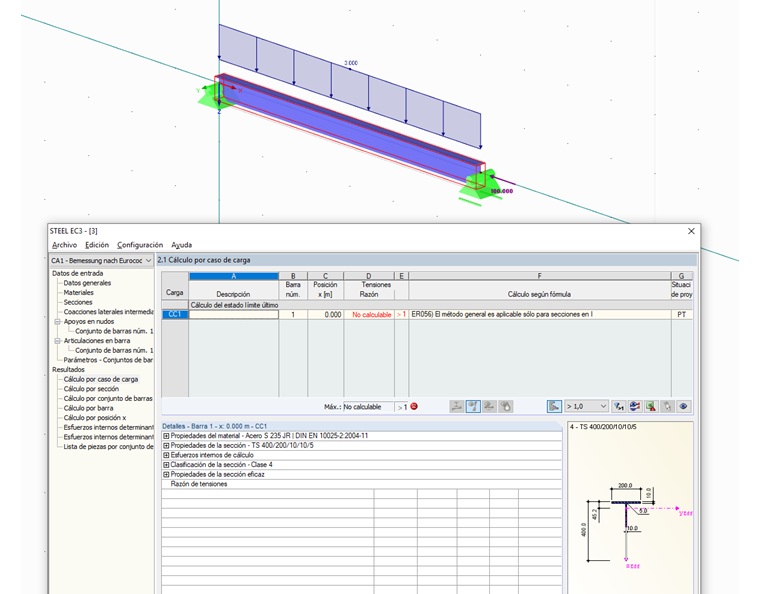Click the 100.000 load label in model view
This screenshot has width=760, height=594.
pos(502,191)
